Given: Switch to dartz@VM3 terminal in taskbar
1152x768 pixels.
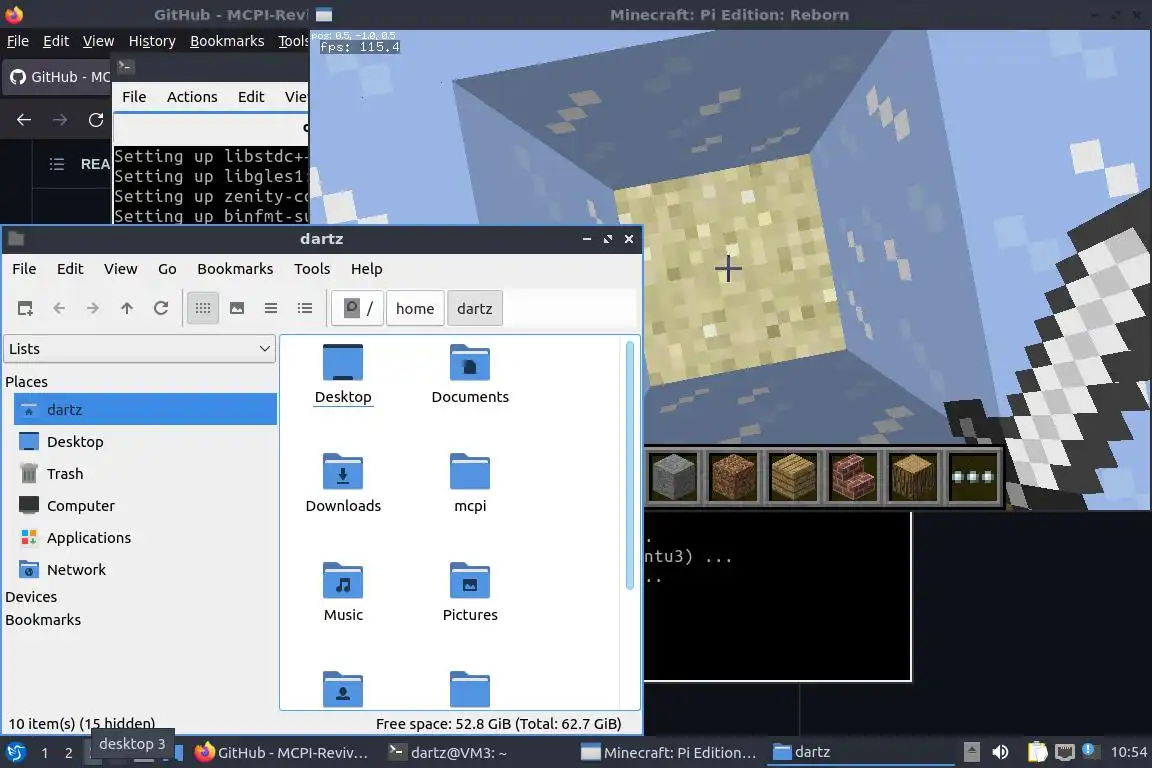Looking at the screenshot, I should [478, 752].
